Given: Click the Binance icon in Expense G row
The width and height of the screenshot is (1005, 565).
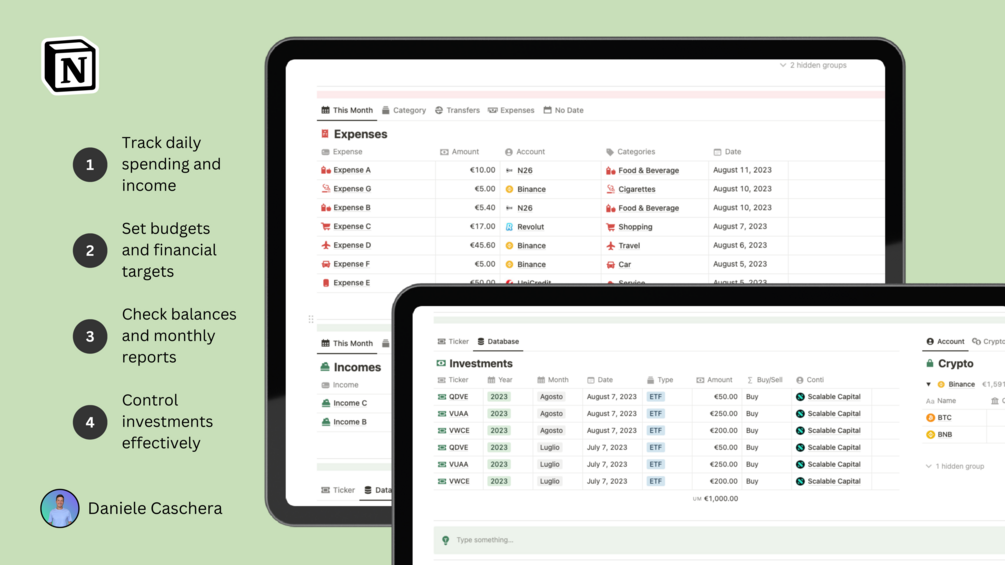Looking at the screenshot, I should 510,189.
